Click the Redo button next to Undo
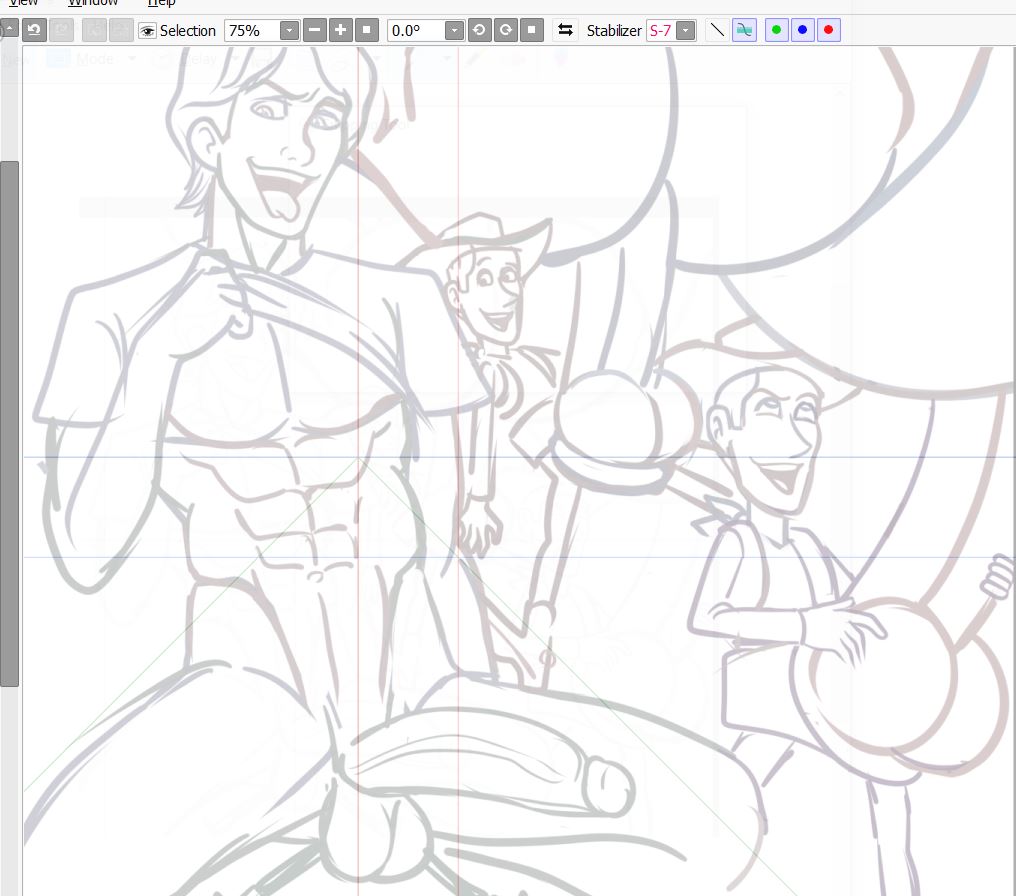The image size is (1016, 896). (x=60, y=30)
